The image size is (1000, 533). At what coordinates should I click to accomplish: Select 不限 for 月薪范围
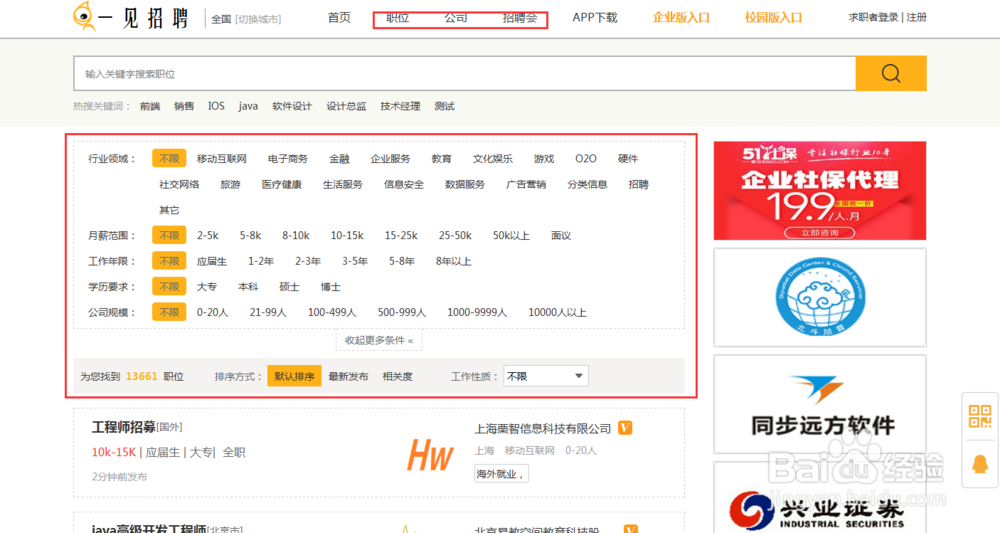click(169, 235)
